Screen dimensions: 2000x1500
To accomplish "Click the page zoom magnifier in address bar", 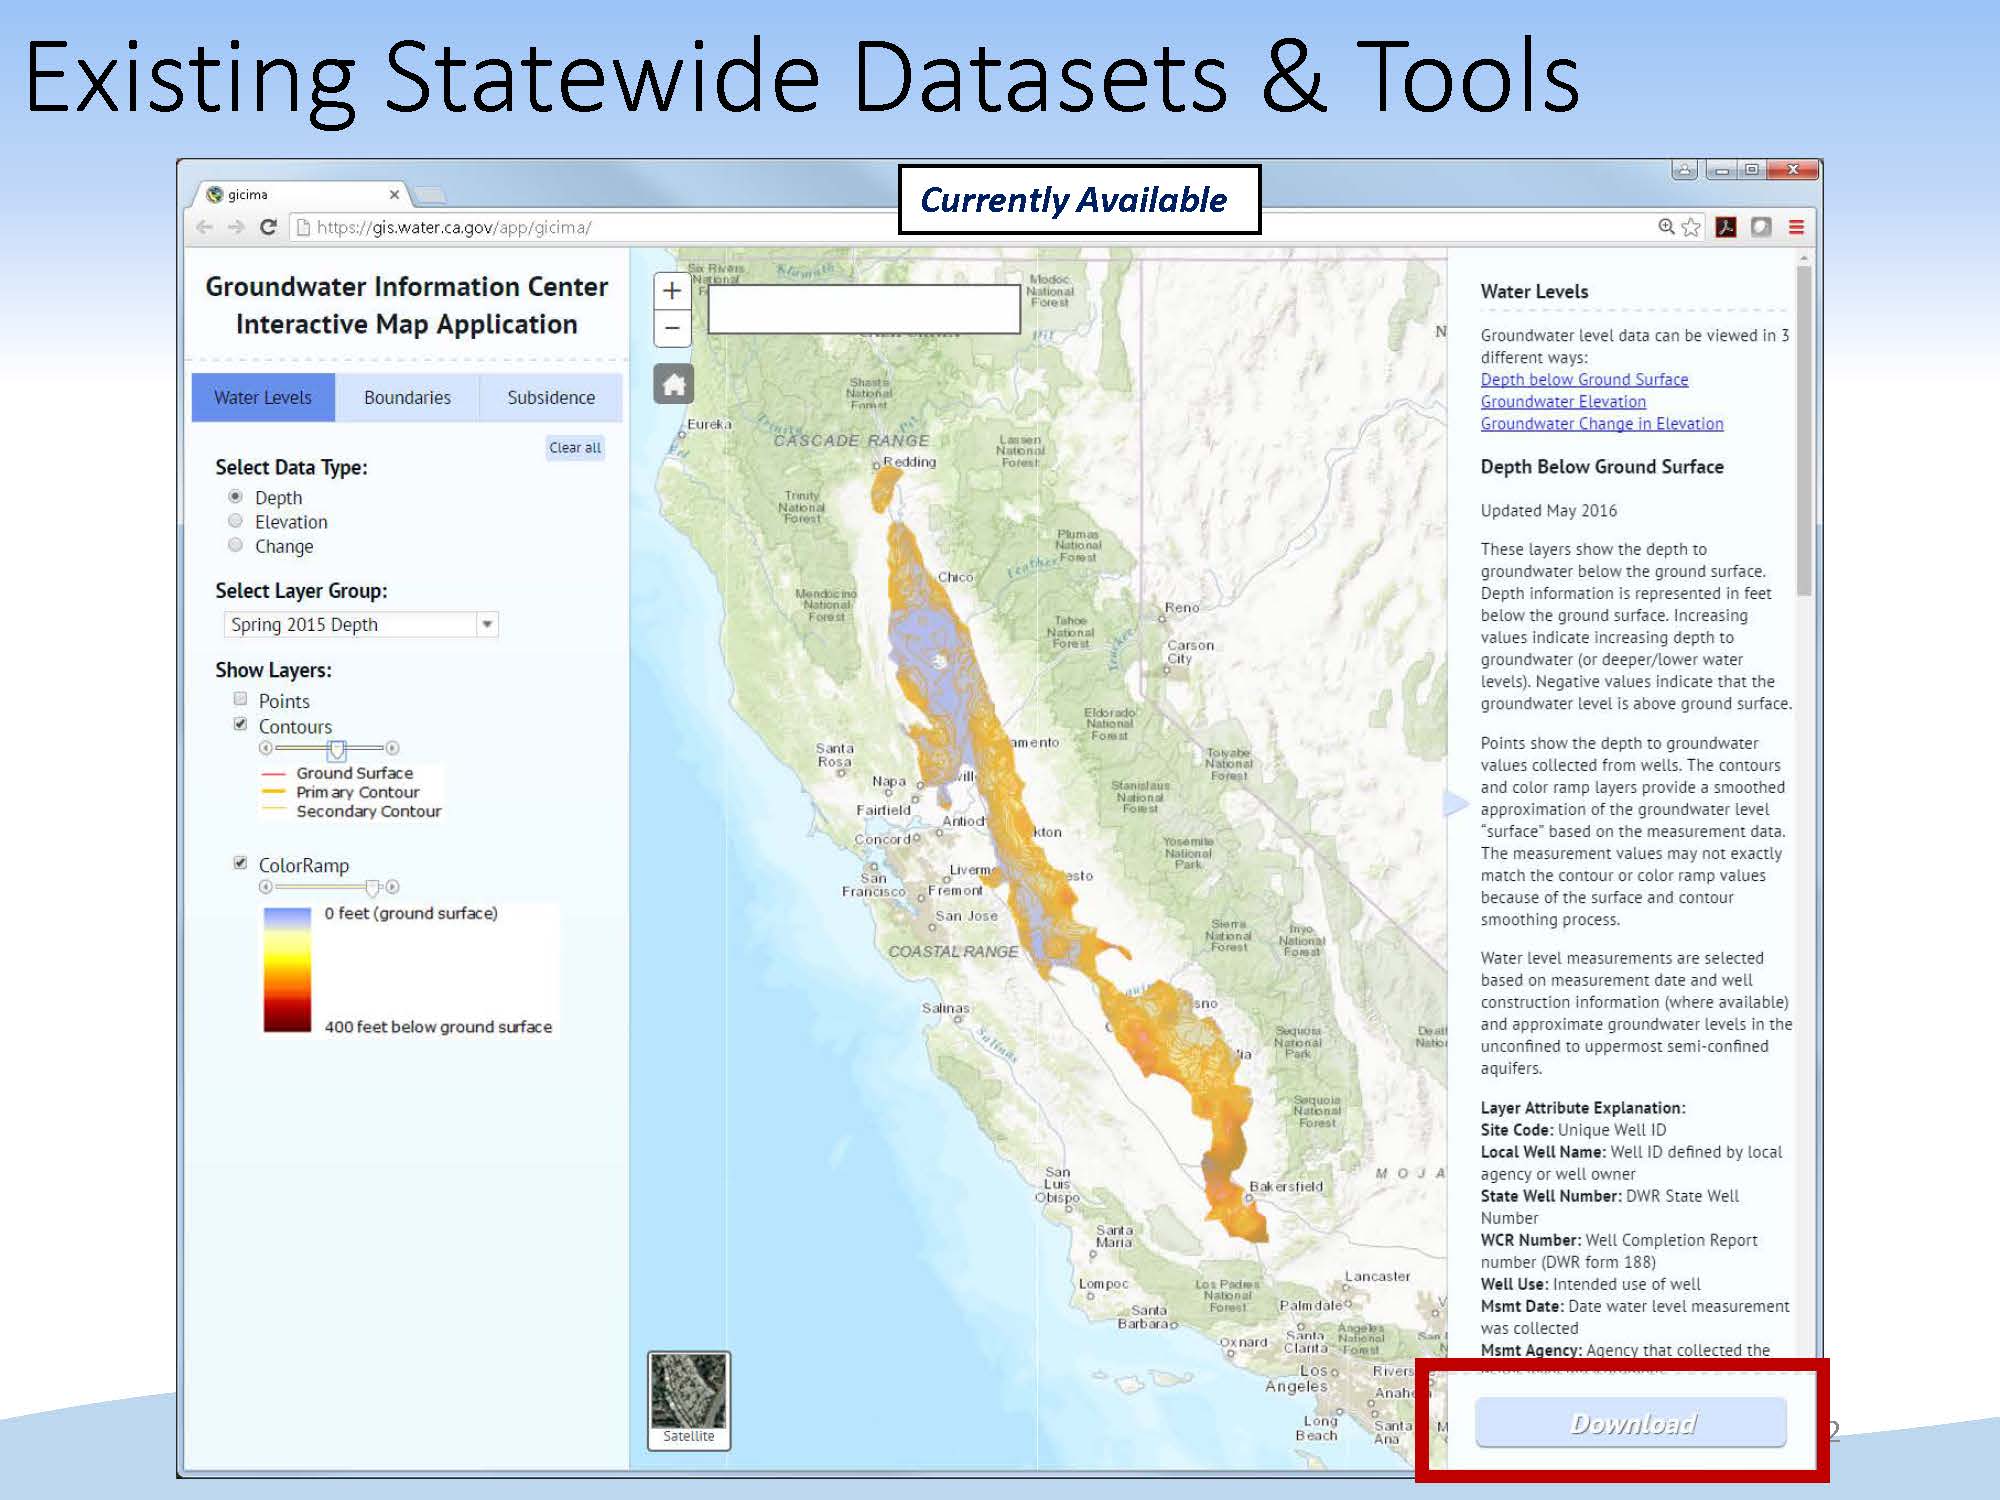I will (x=1665, y=227).
